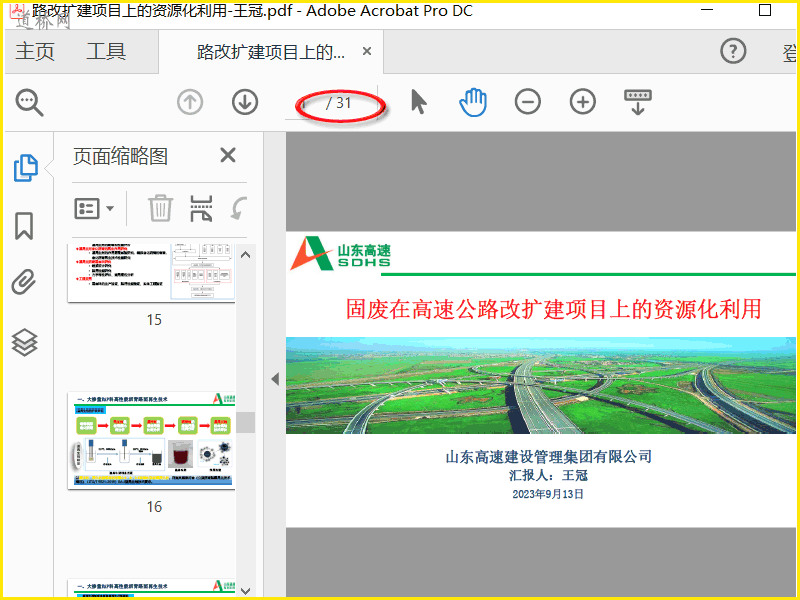Screen dimensions: 800x600
Task: Click the thumbnail panel scroll down arrow
Action: coord(245,591)
